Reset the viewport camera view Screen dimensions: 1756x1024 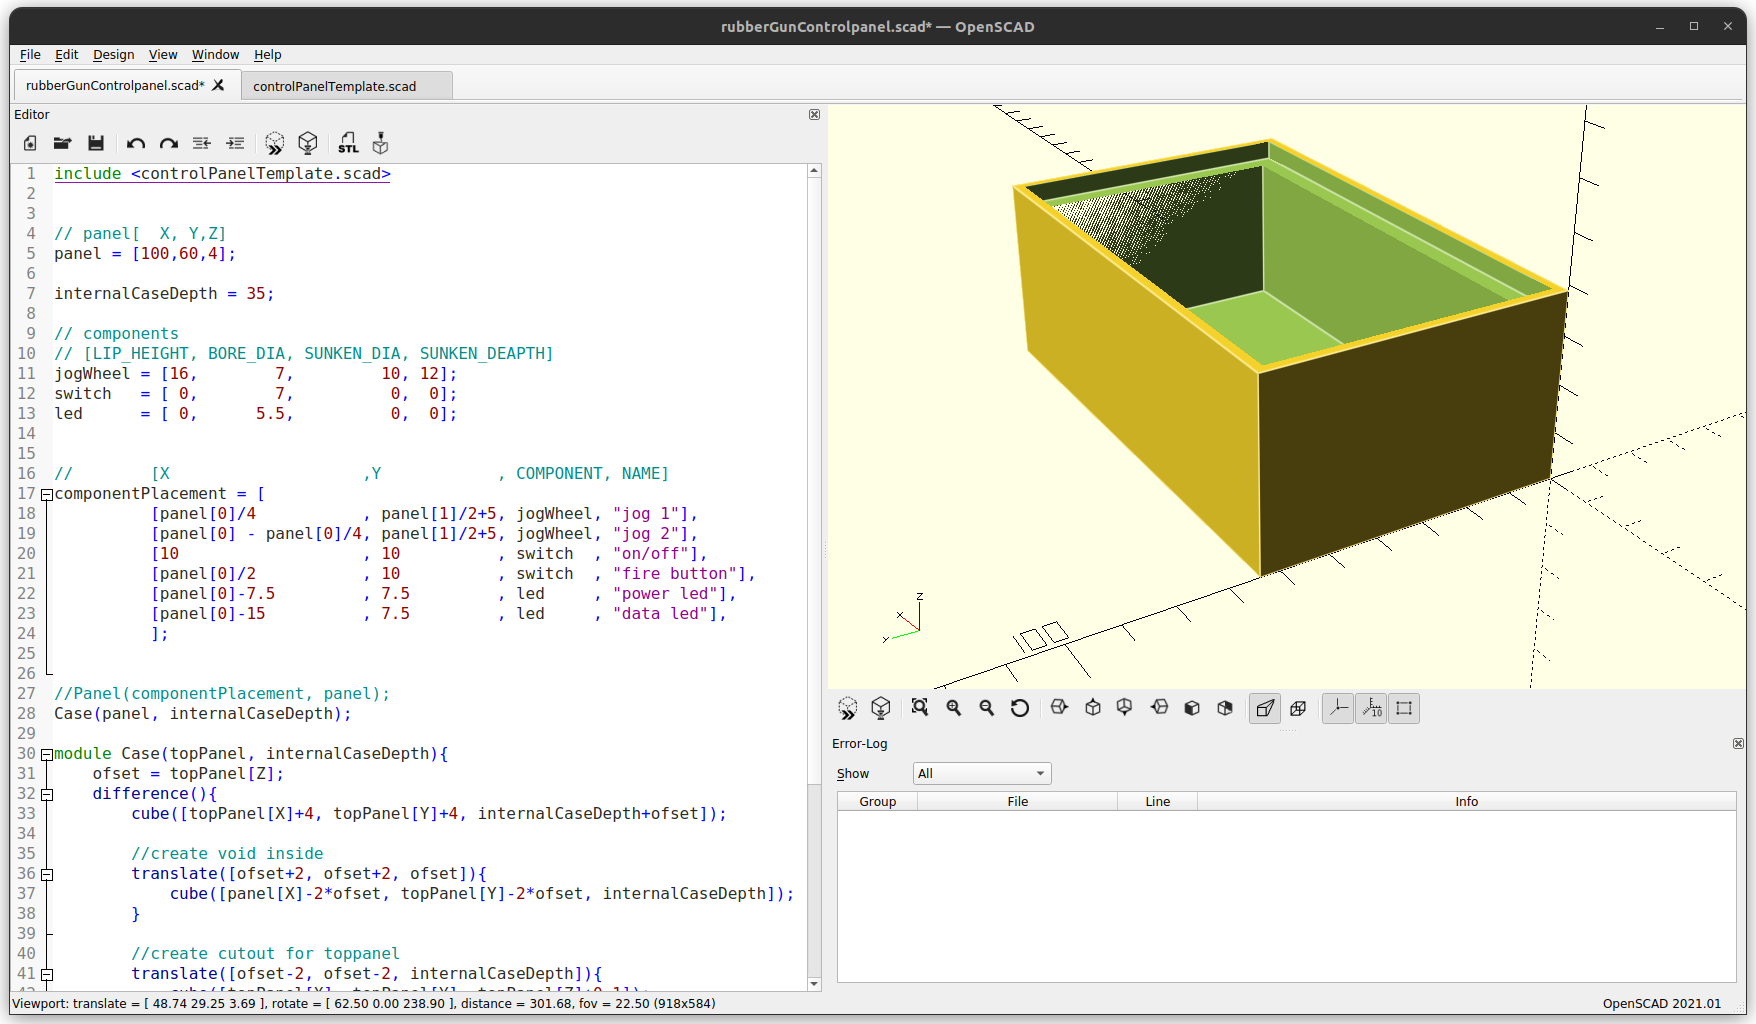(x=1019, y=707)
